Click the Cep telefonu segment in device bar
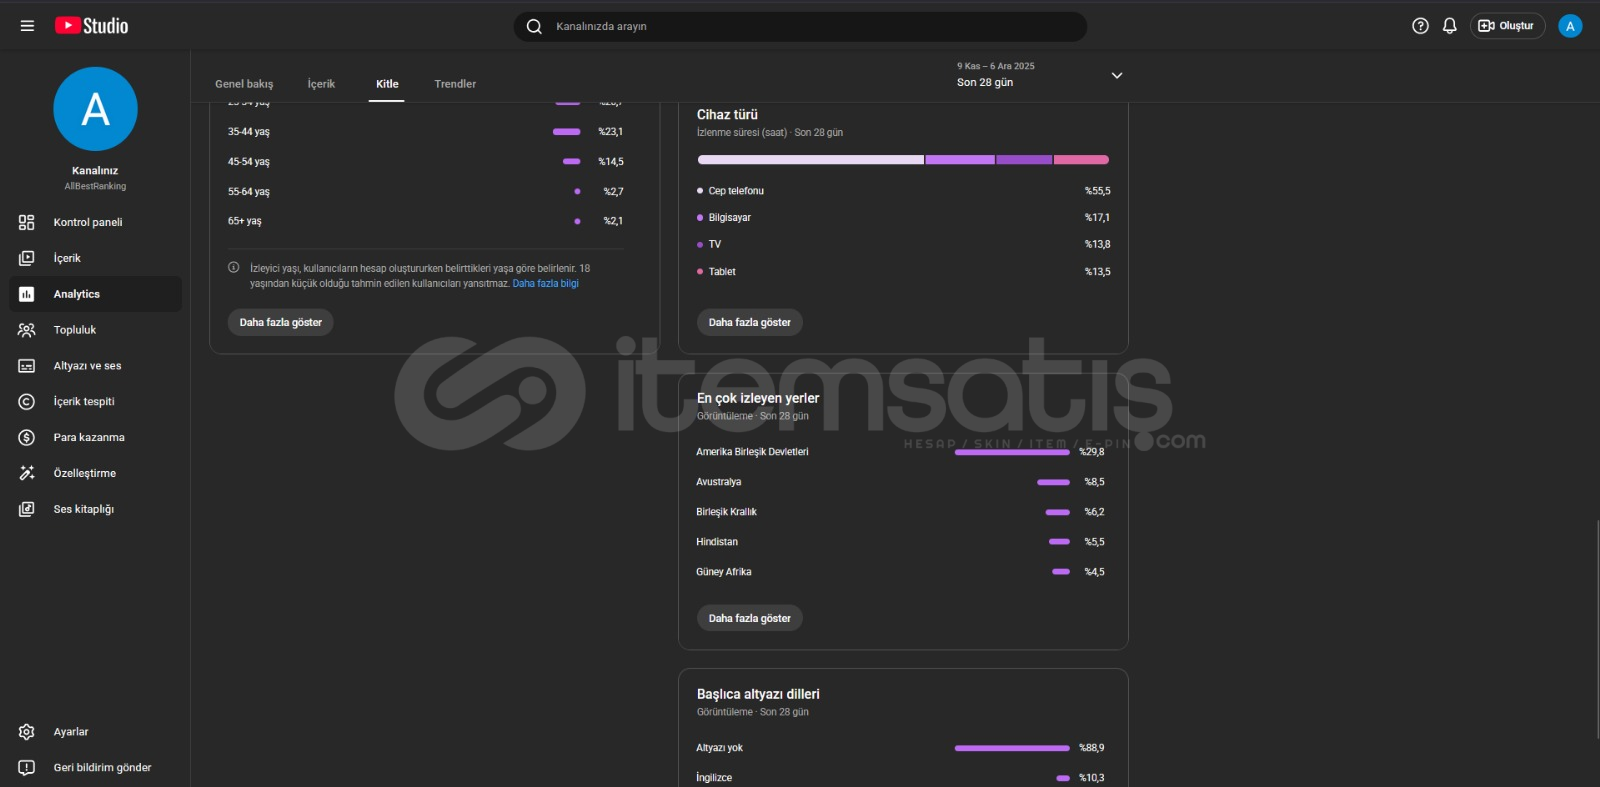The image size is (1600, 787). [810, 160]
